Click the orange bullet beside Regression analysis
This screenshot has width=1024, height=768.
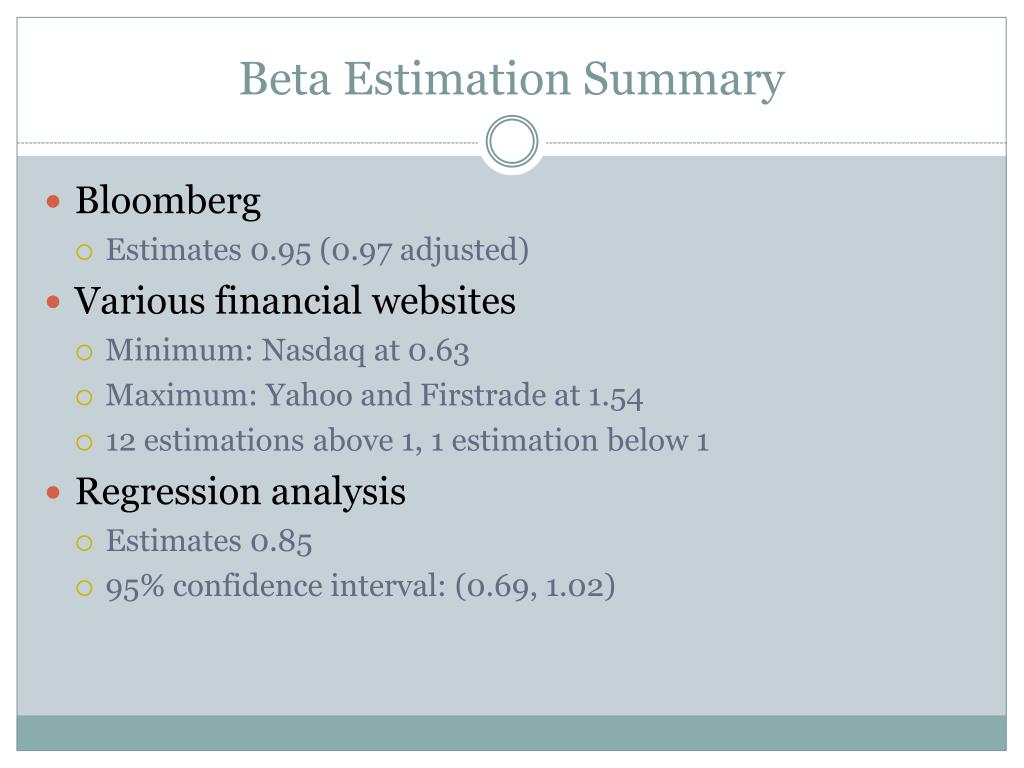point(54,492)
